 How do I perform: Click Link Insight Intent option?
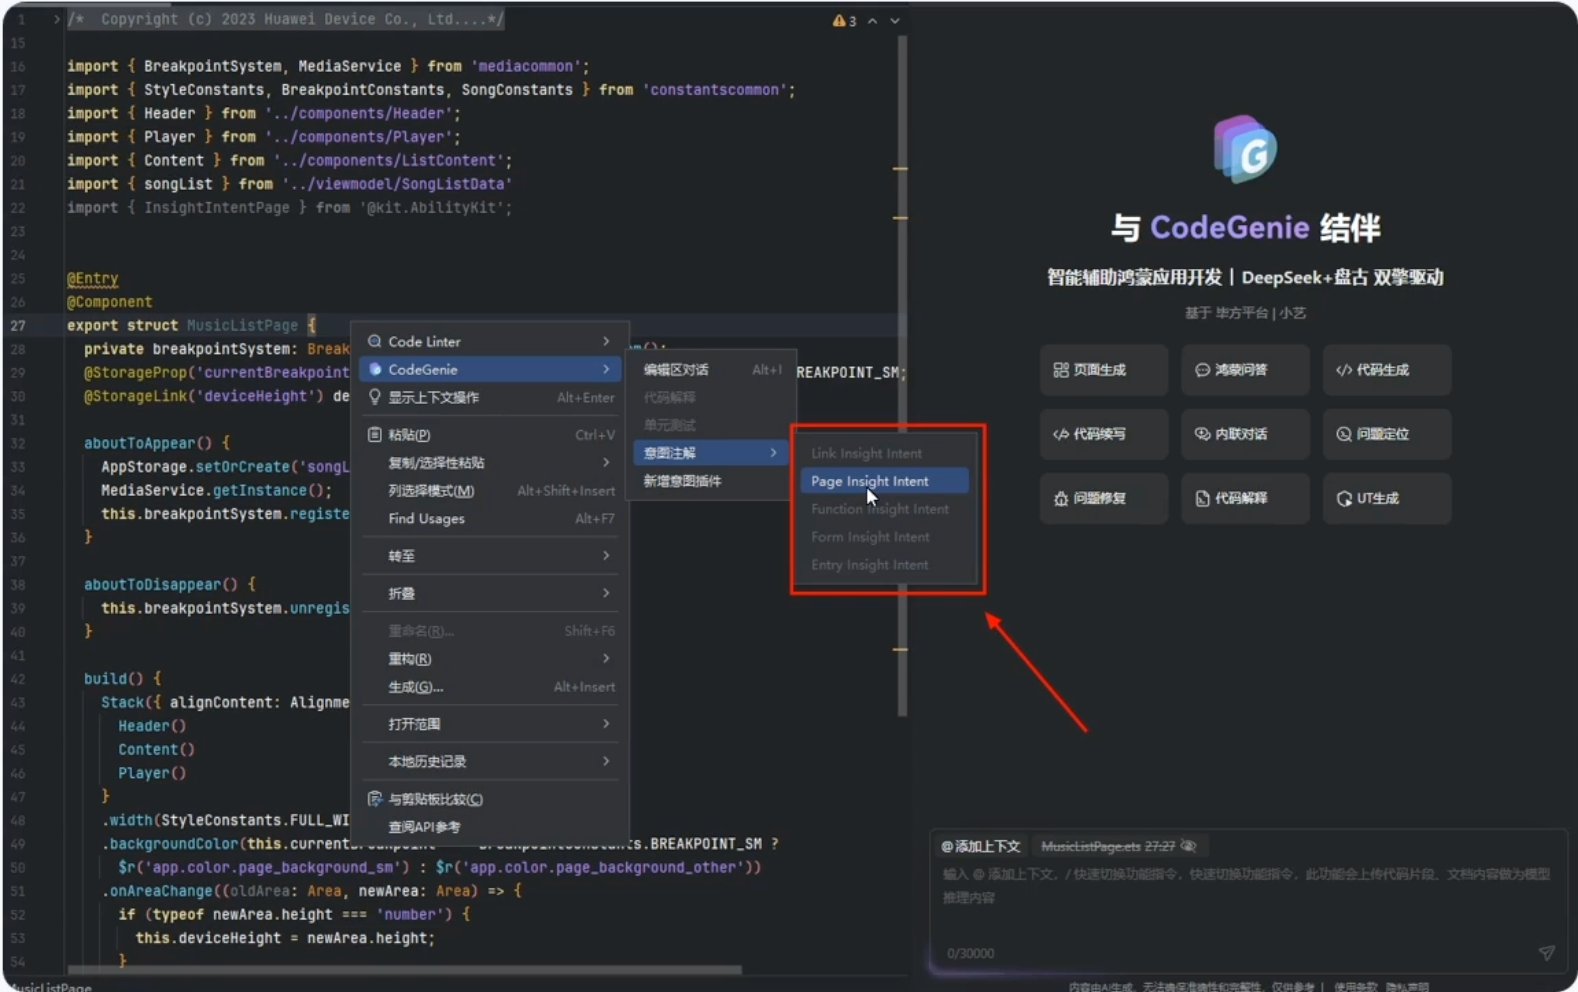coord(885,453)
